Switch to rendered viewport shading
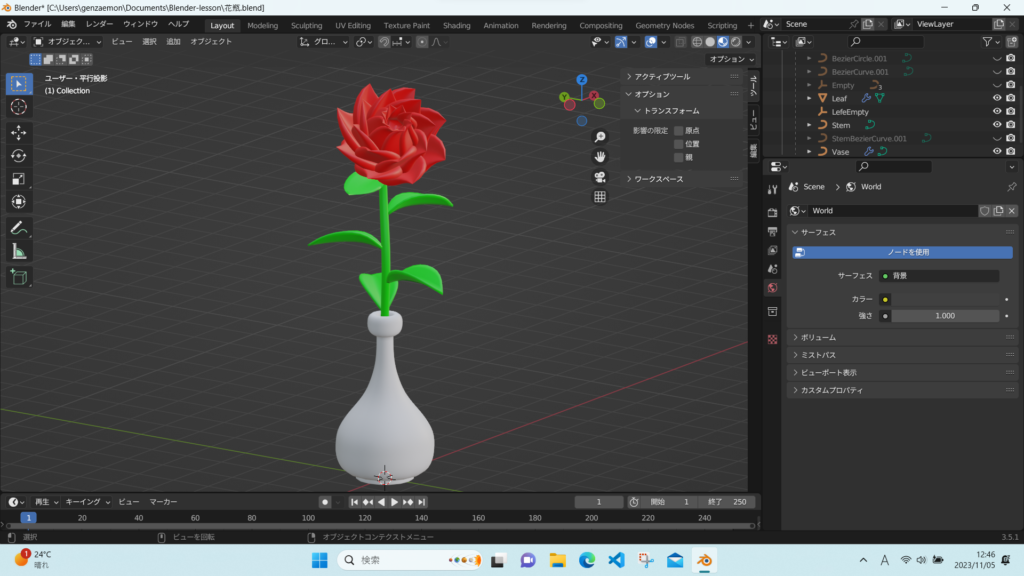The height and width of the screenshot is (576, 1024). click(x=736, y=42)
